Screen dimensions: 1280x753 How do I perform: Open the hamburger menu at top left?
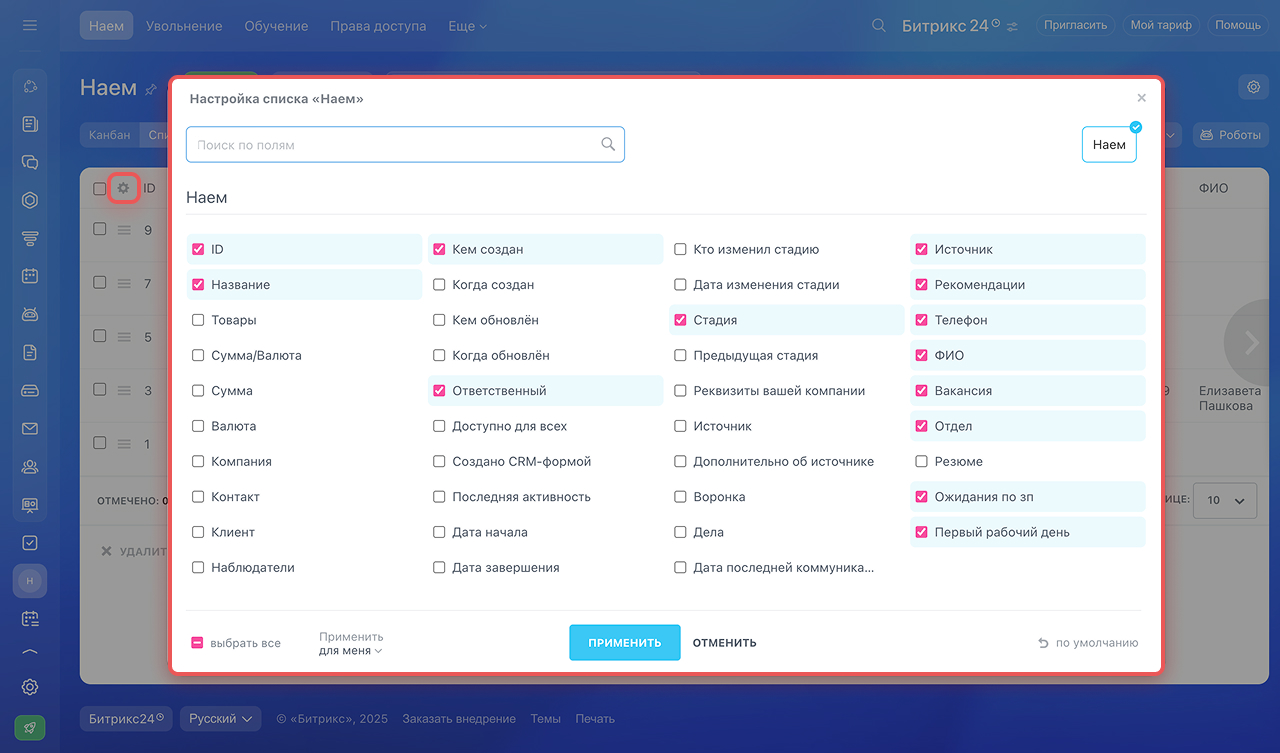click(30, 25)
